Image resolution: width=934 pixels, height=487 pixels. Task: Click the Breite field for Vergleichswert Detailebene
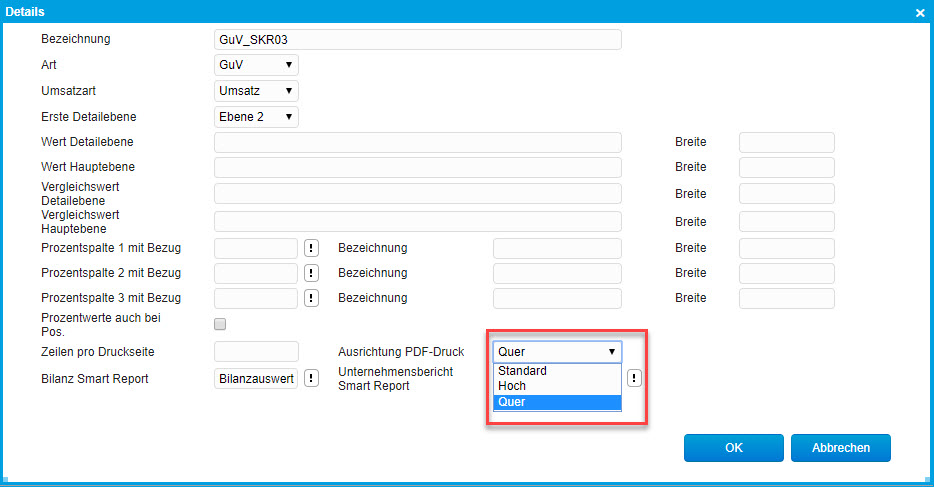[786, 193]
